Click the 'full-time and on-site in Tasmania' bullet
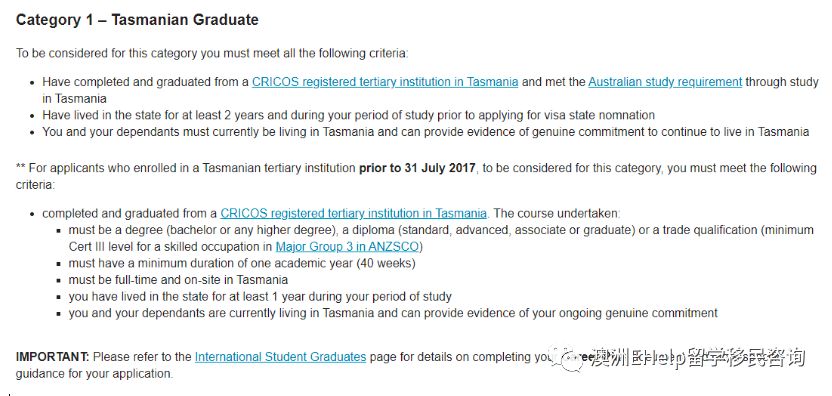The height and width of the screenshot is (396, 832). [178, 280]
